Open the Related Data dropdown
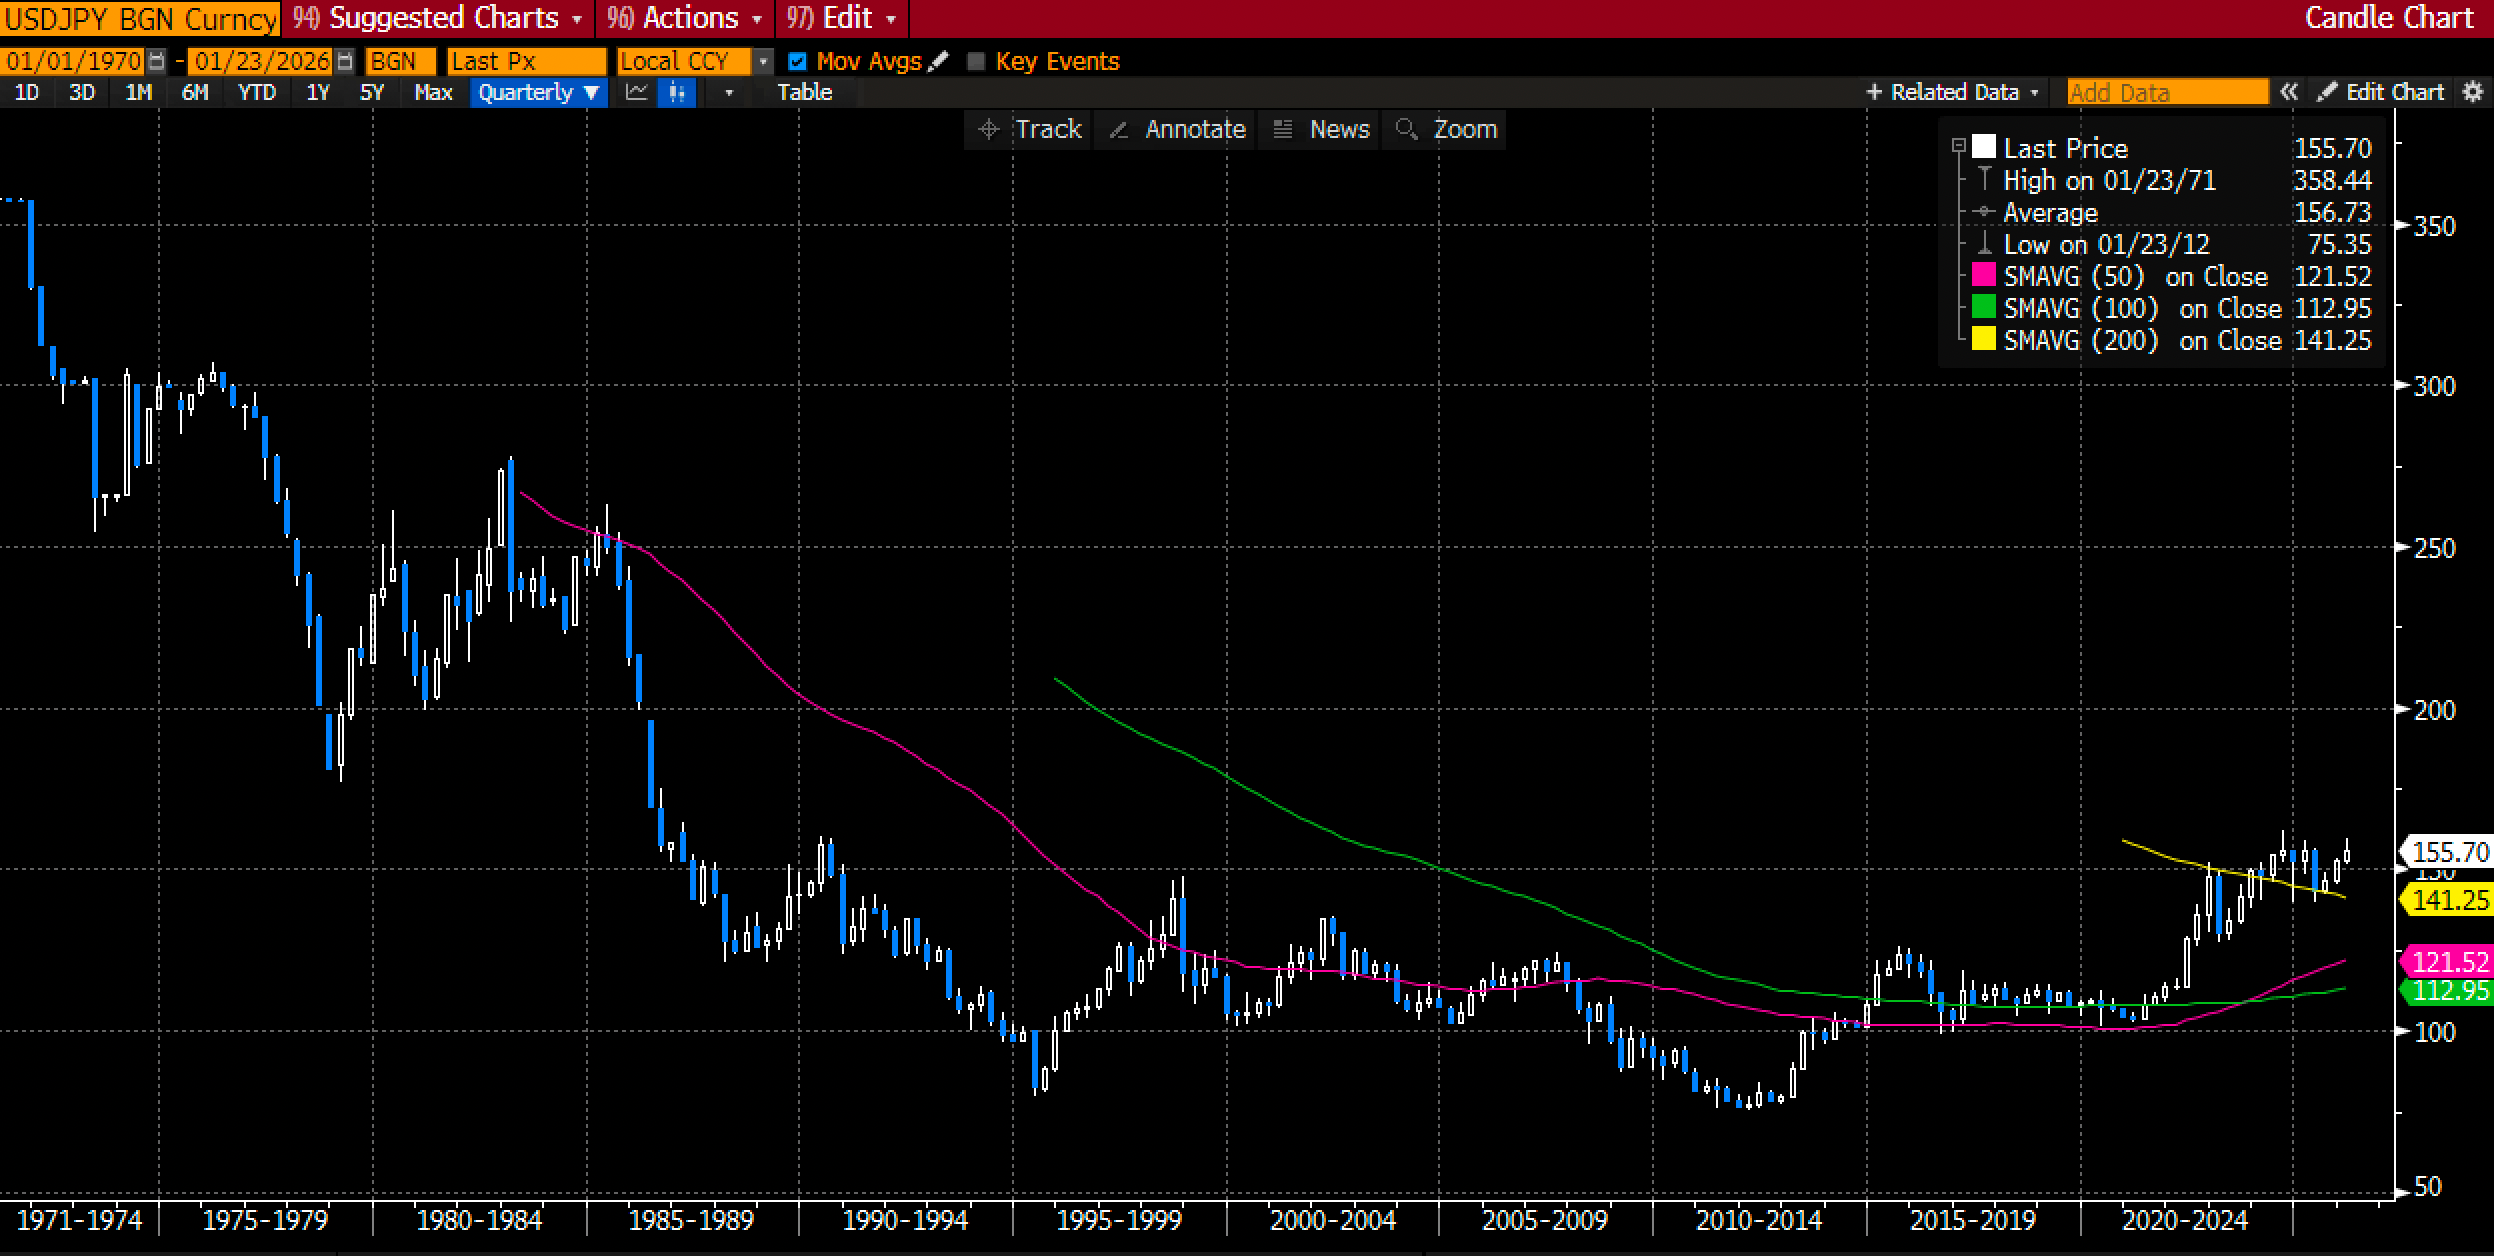 [1954, 93]
